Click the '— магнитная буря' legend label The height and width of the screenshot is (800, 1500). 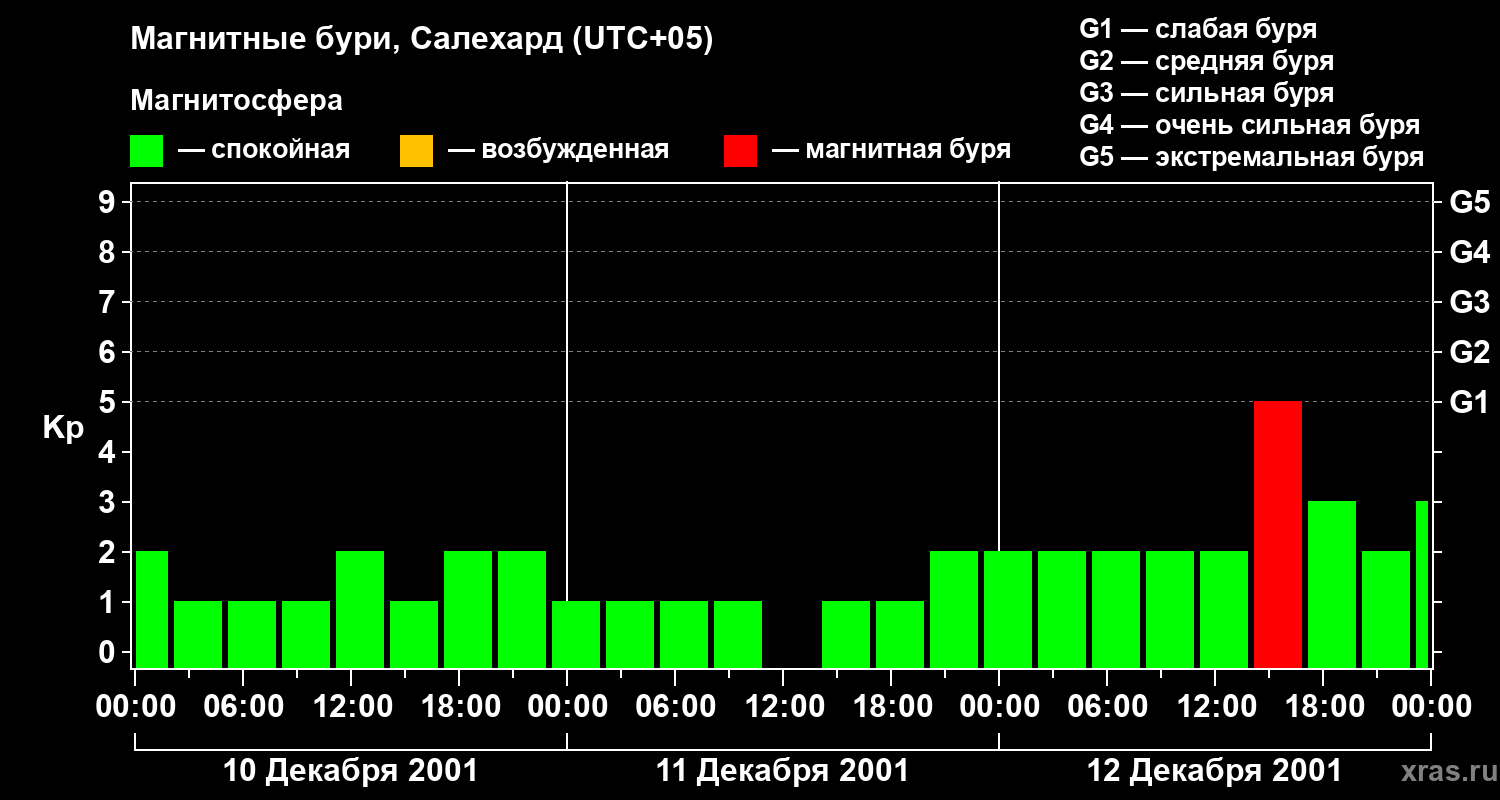tap(892, 151)
